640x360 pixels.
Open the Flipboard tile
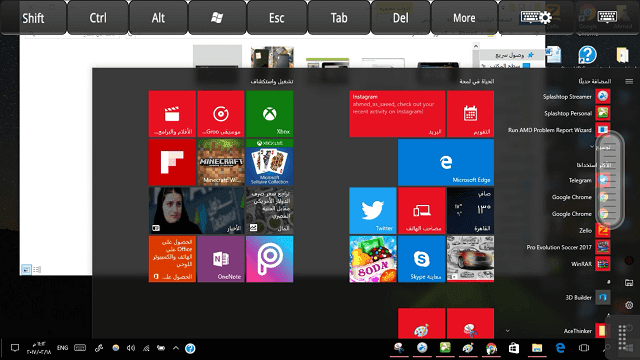[x=172, y=162]
